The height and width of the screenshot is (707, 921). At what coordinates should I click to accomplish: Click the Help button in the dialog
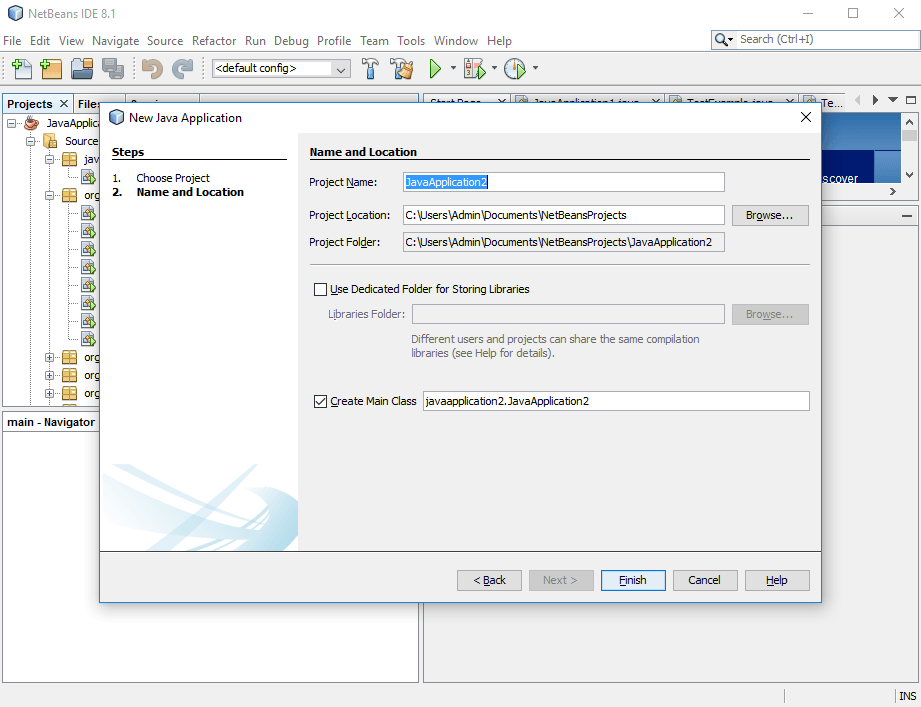[777, 580]
